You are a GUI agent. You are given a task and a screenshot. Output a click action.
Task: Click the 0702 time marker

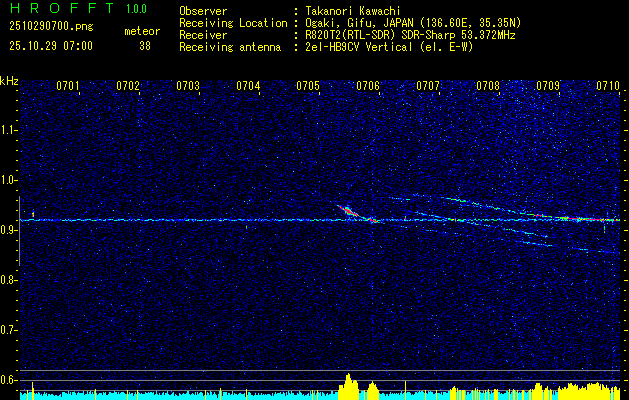click(128, 86)
